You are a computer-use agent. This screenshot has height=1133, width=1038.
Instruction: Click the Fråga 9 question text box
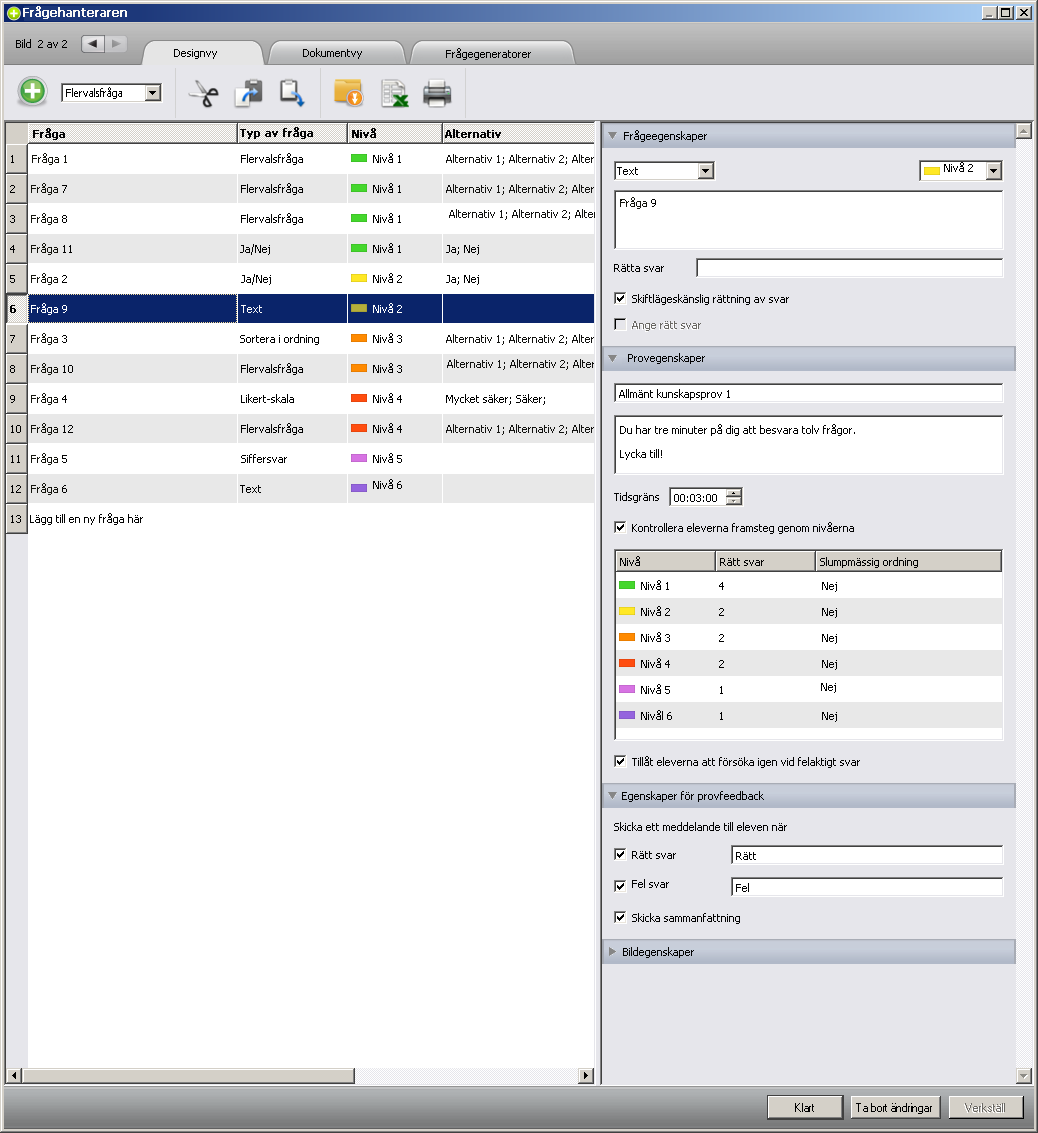tap(808, 220)
